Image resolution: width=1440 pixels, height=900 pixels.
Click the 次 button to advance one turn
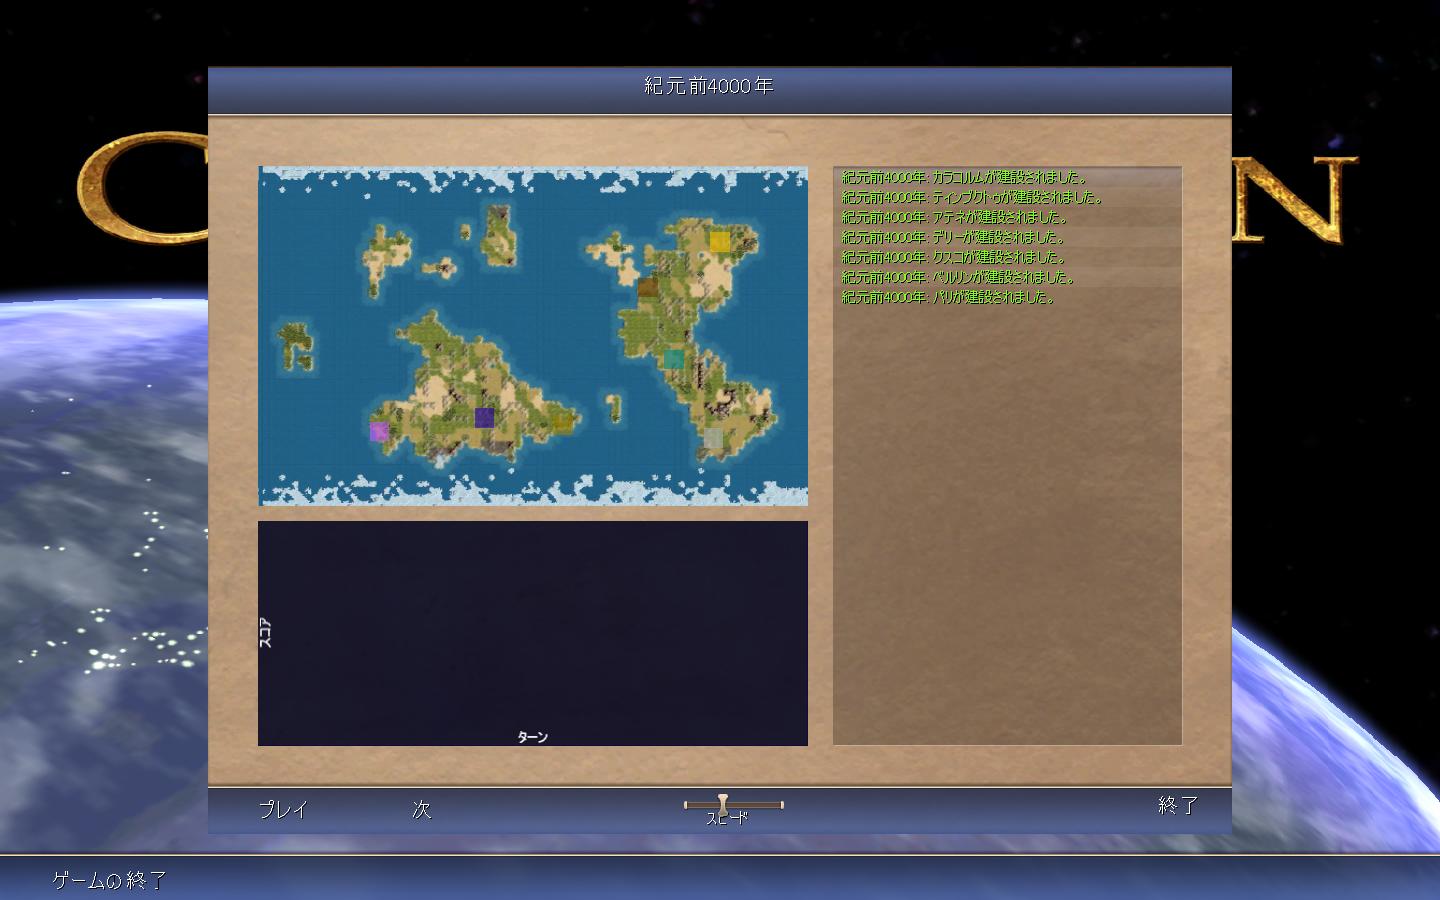pyautogui.click(x=422, y=809)
